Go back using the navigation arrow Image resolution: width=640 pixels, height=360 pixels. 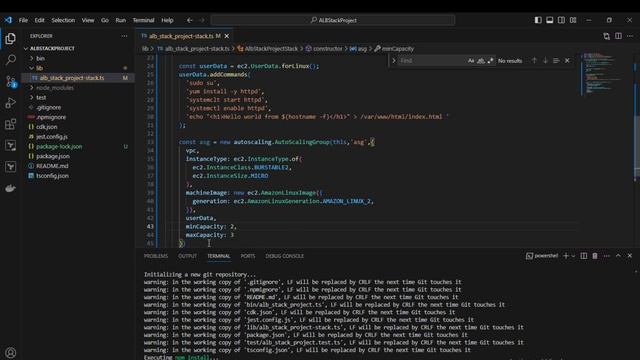click(x=190, y=20)
